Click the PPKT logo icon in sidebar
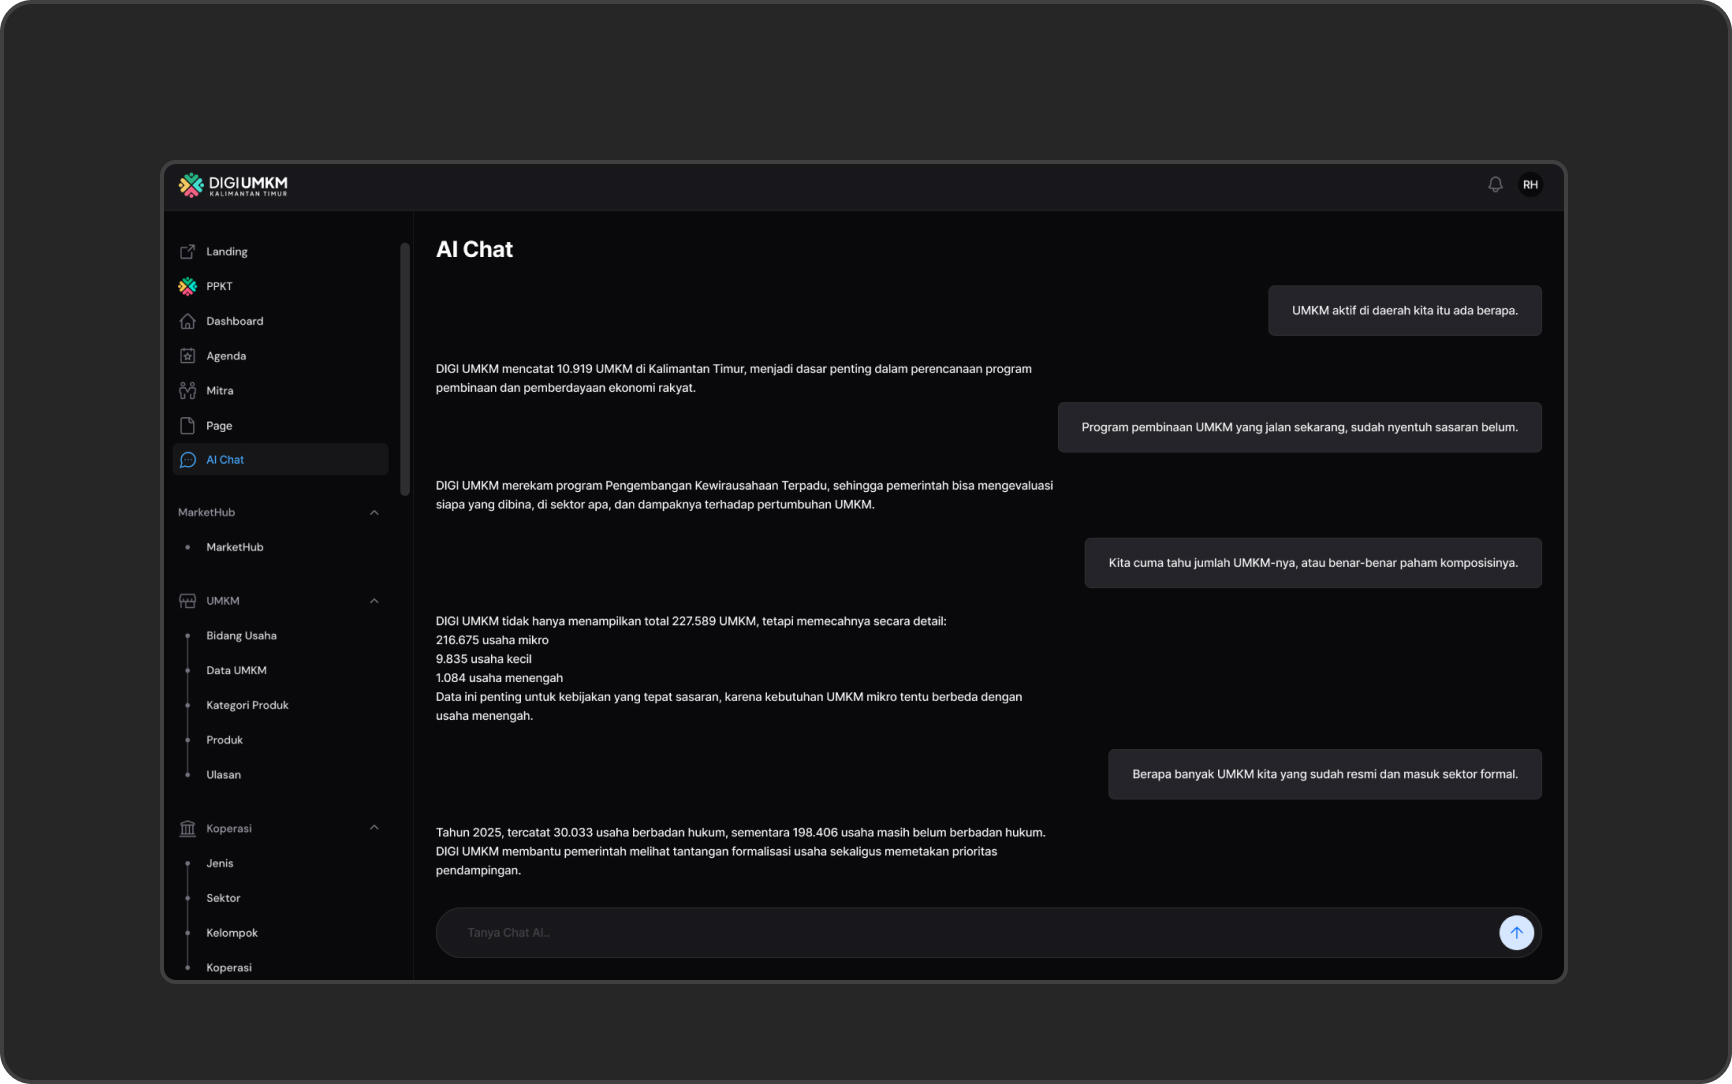Screen dimensions: 1732x1084 tap(188, 286)
